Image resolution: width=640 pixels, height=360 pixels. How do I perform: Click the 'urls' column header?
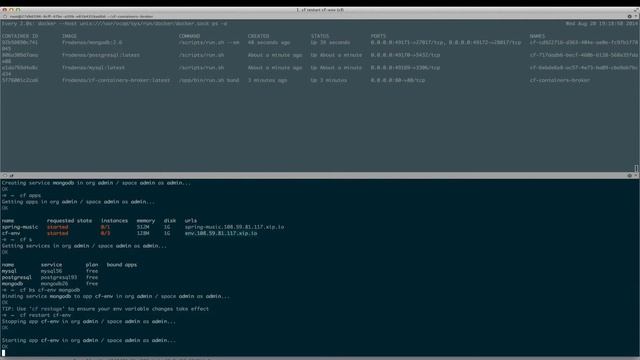coord(191,221)
